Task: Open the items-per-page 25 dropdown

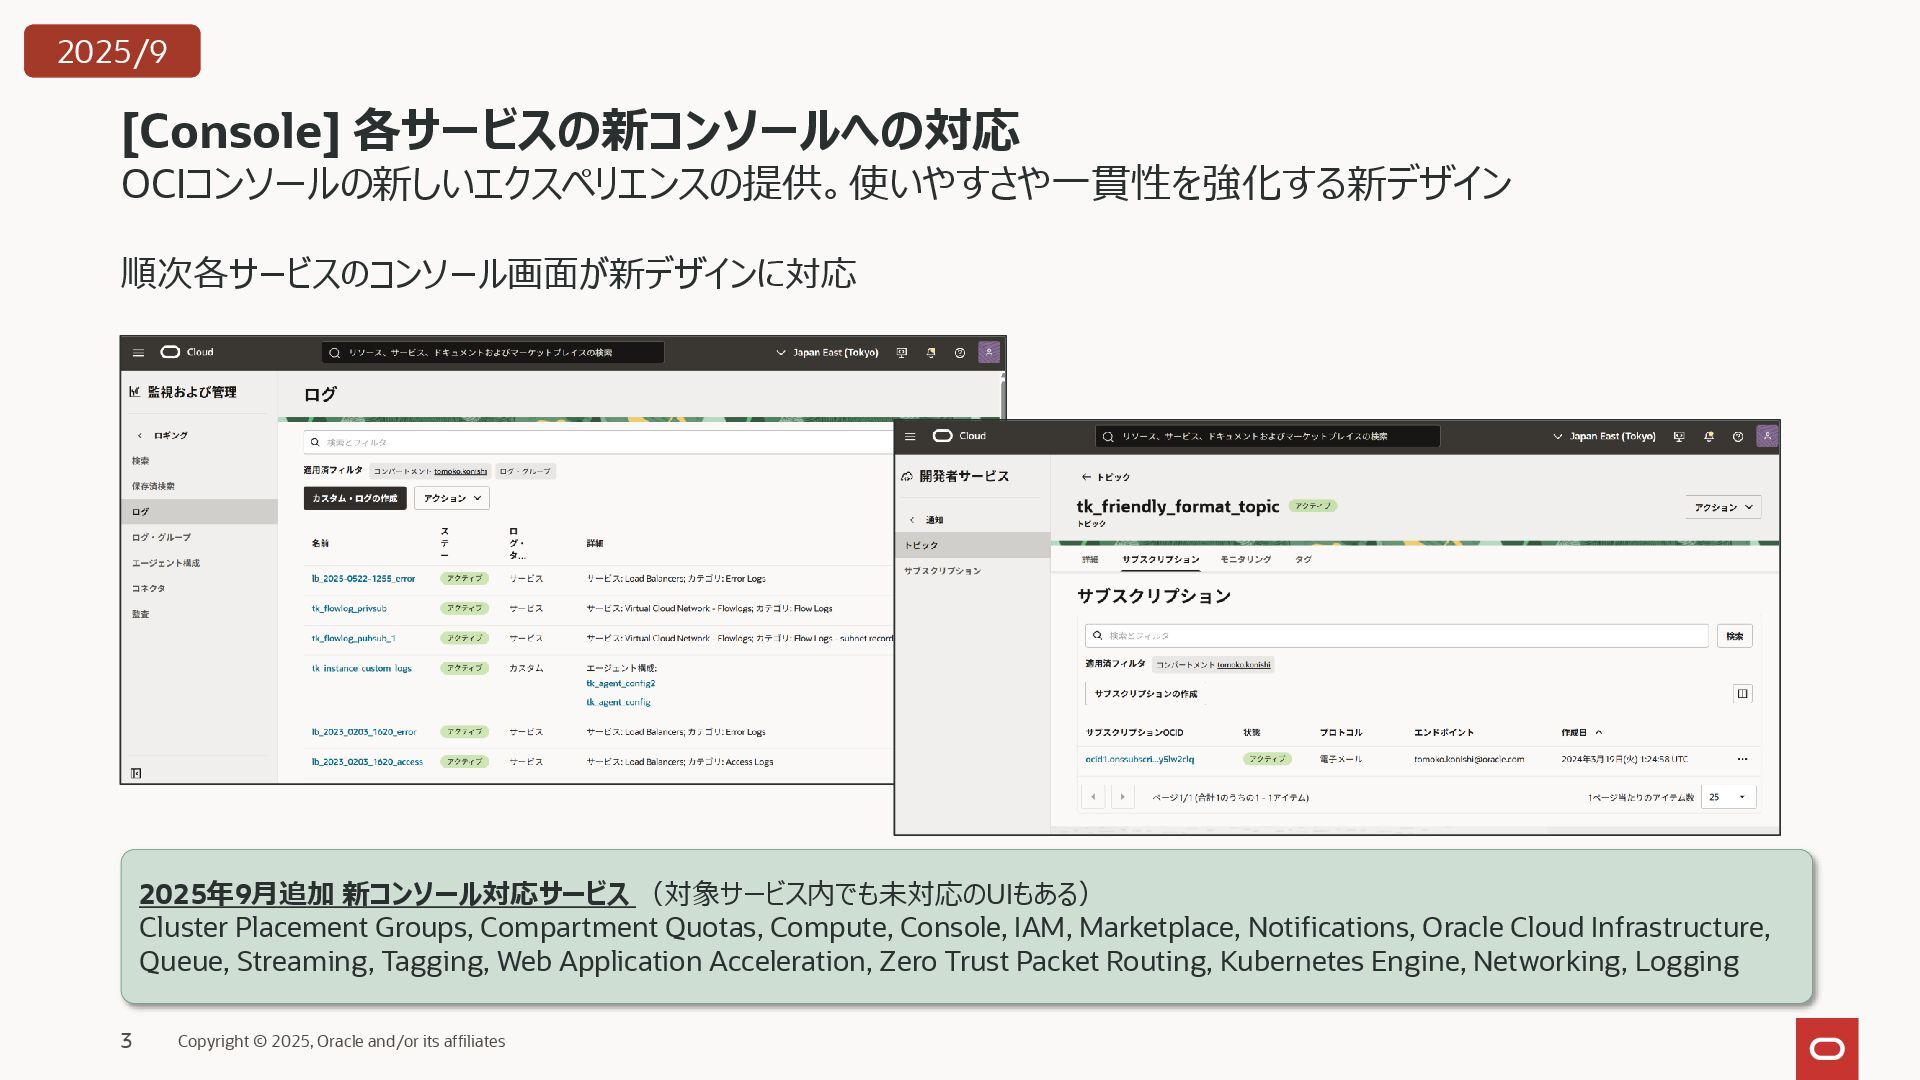Action: click(x=1728, y=797)
